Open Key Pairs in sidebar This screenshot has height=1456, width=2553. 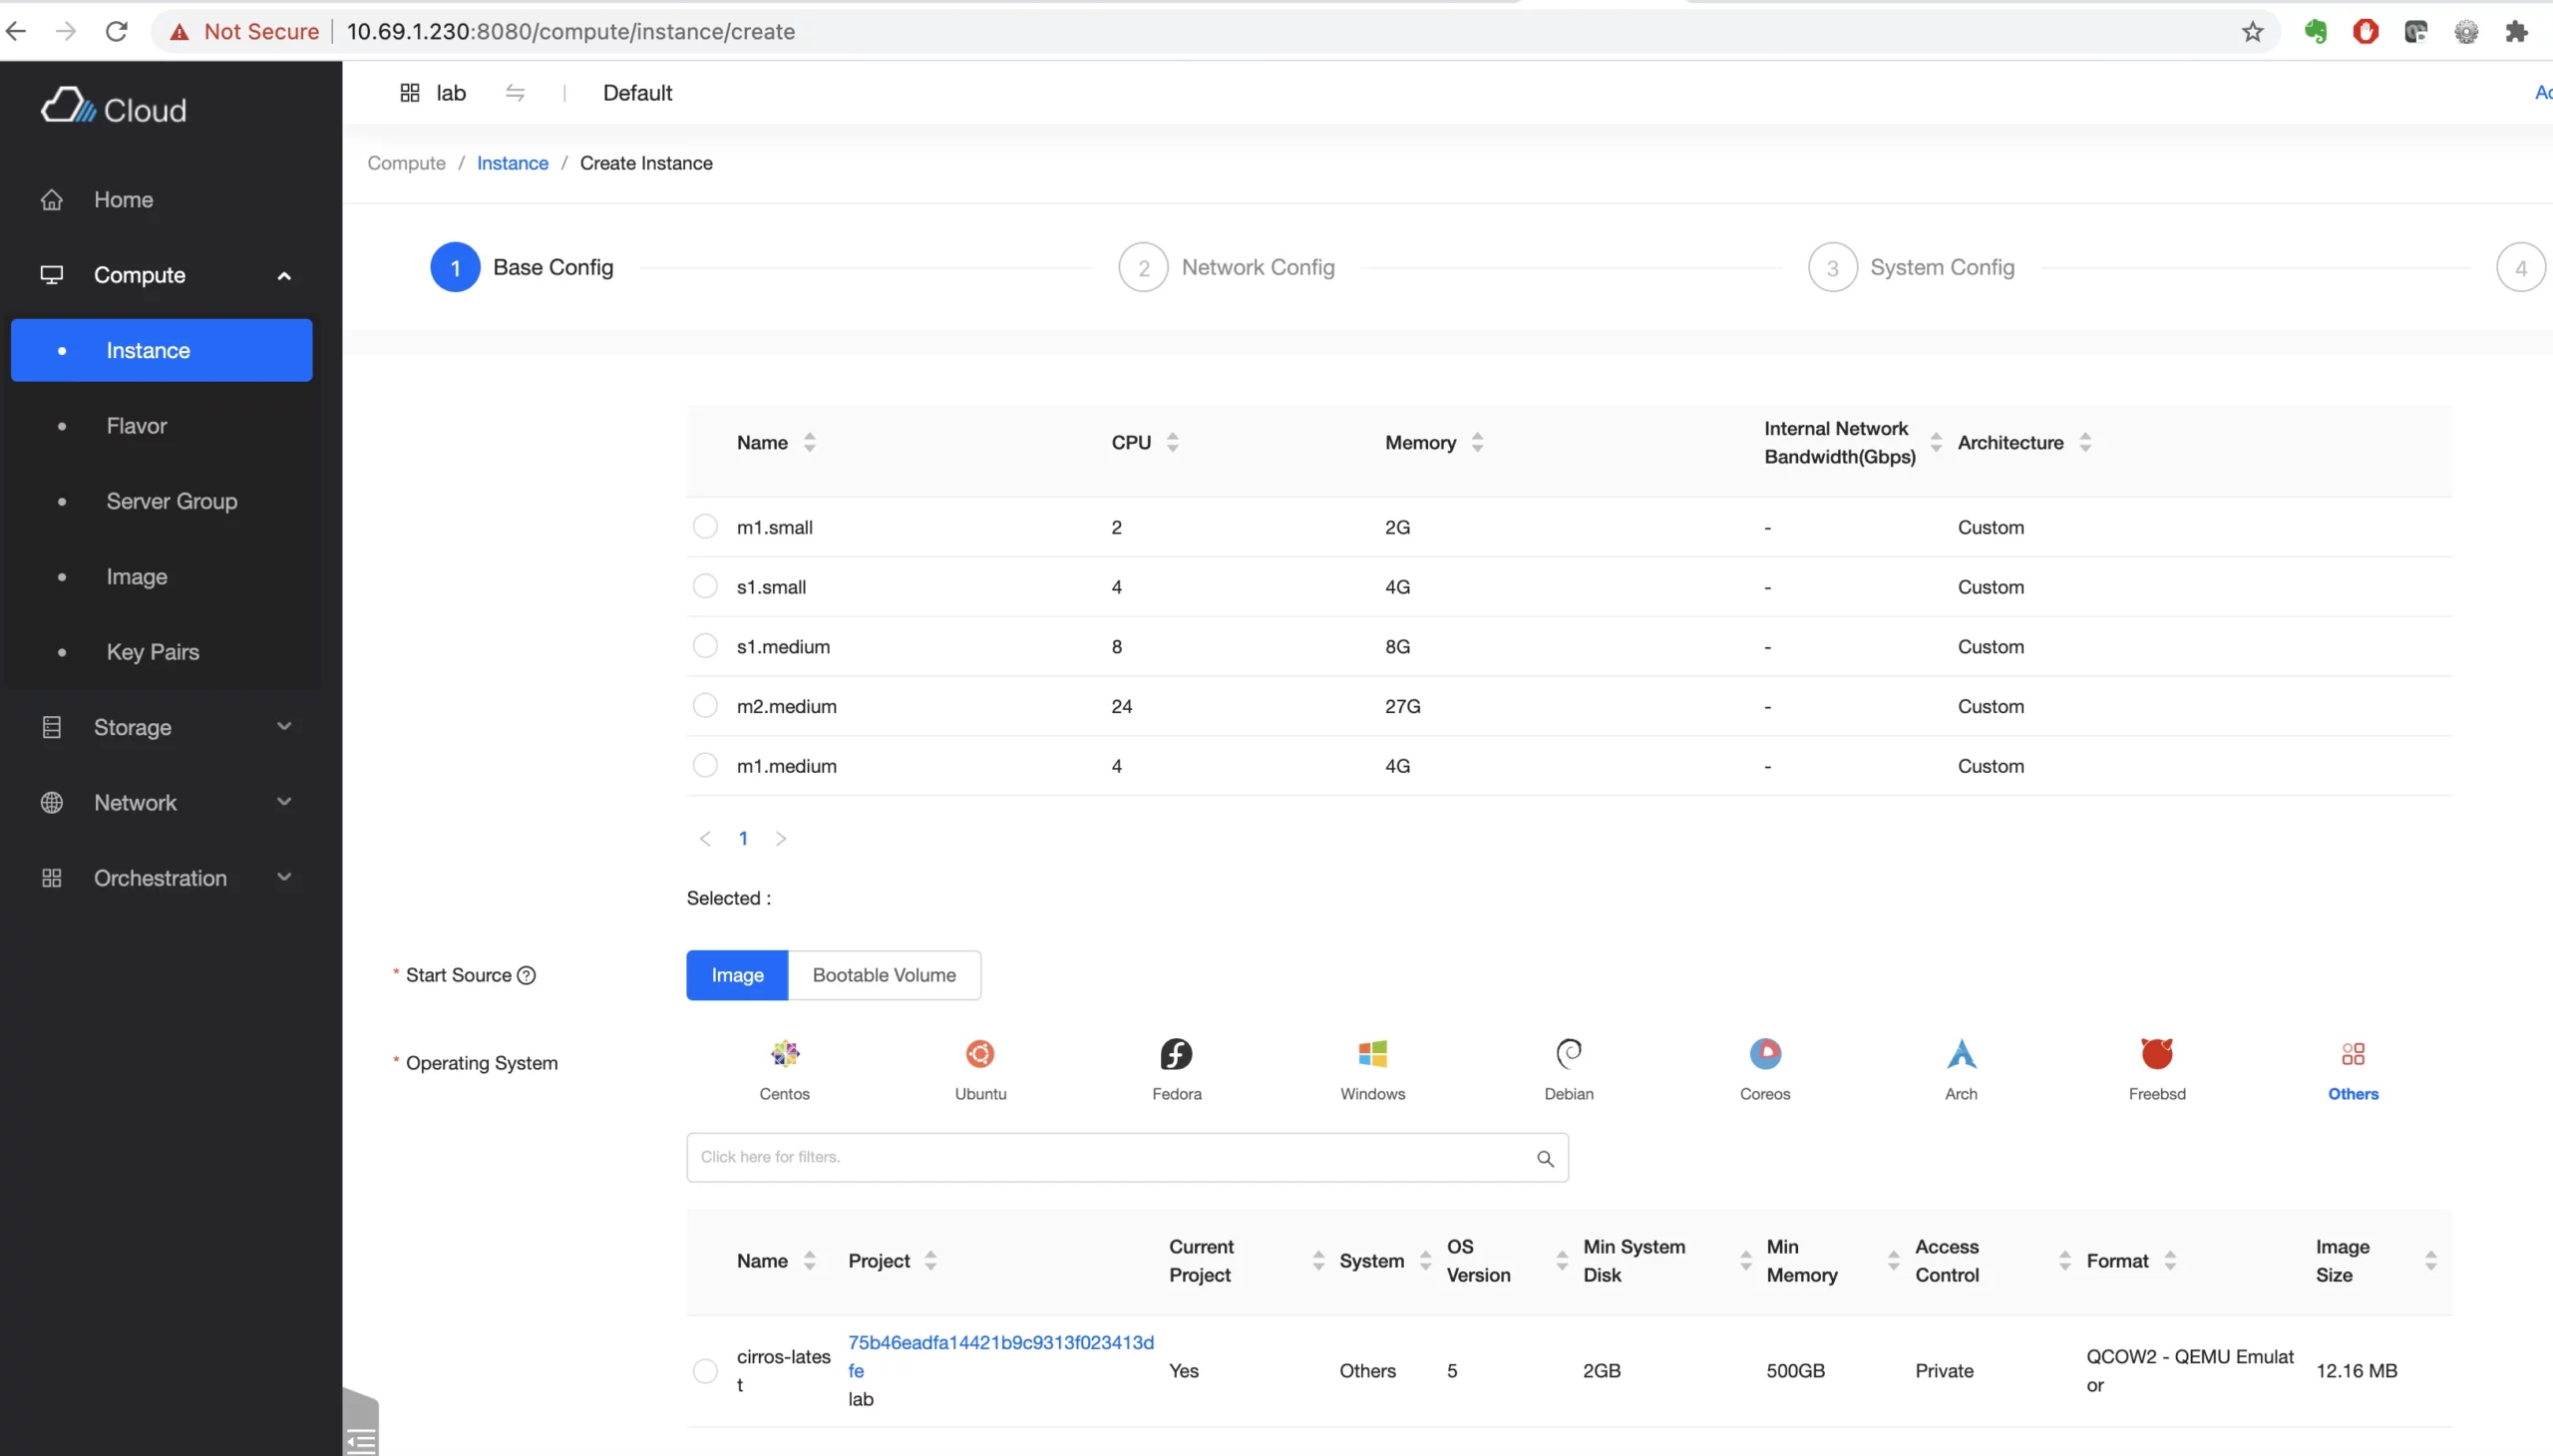point(153,652)
